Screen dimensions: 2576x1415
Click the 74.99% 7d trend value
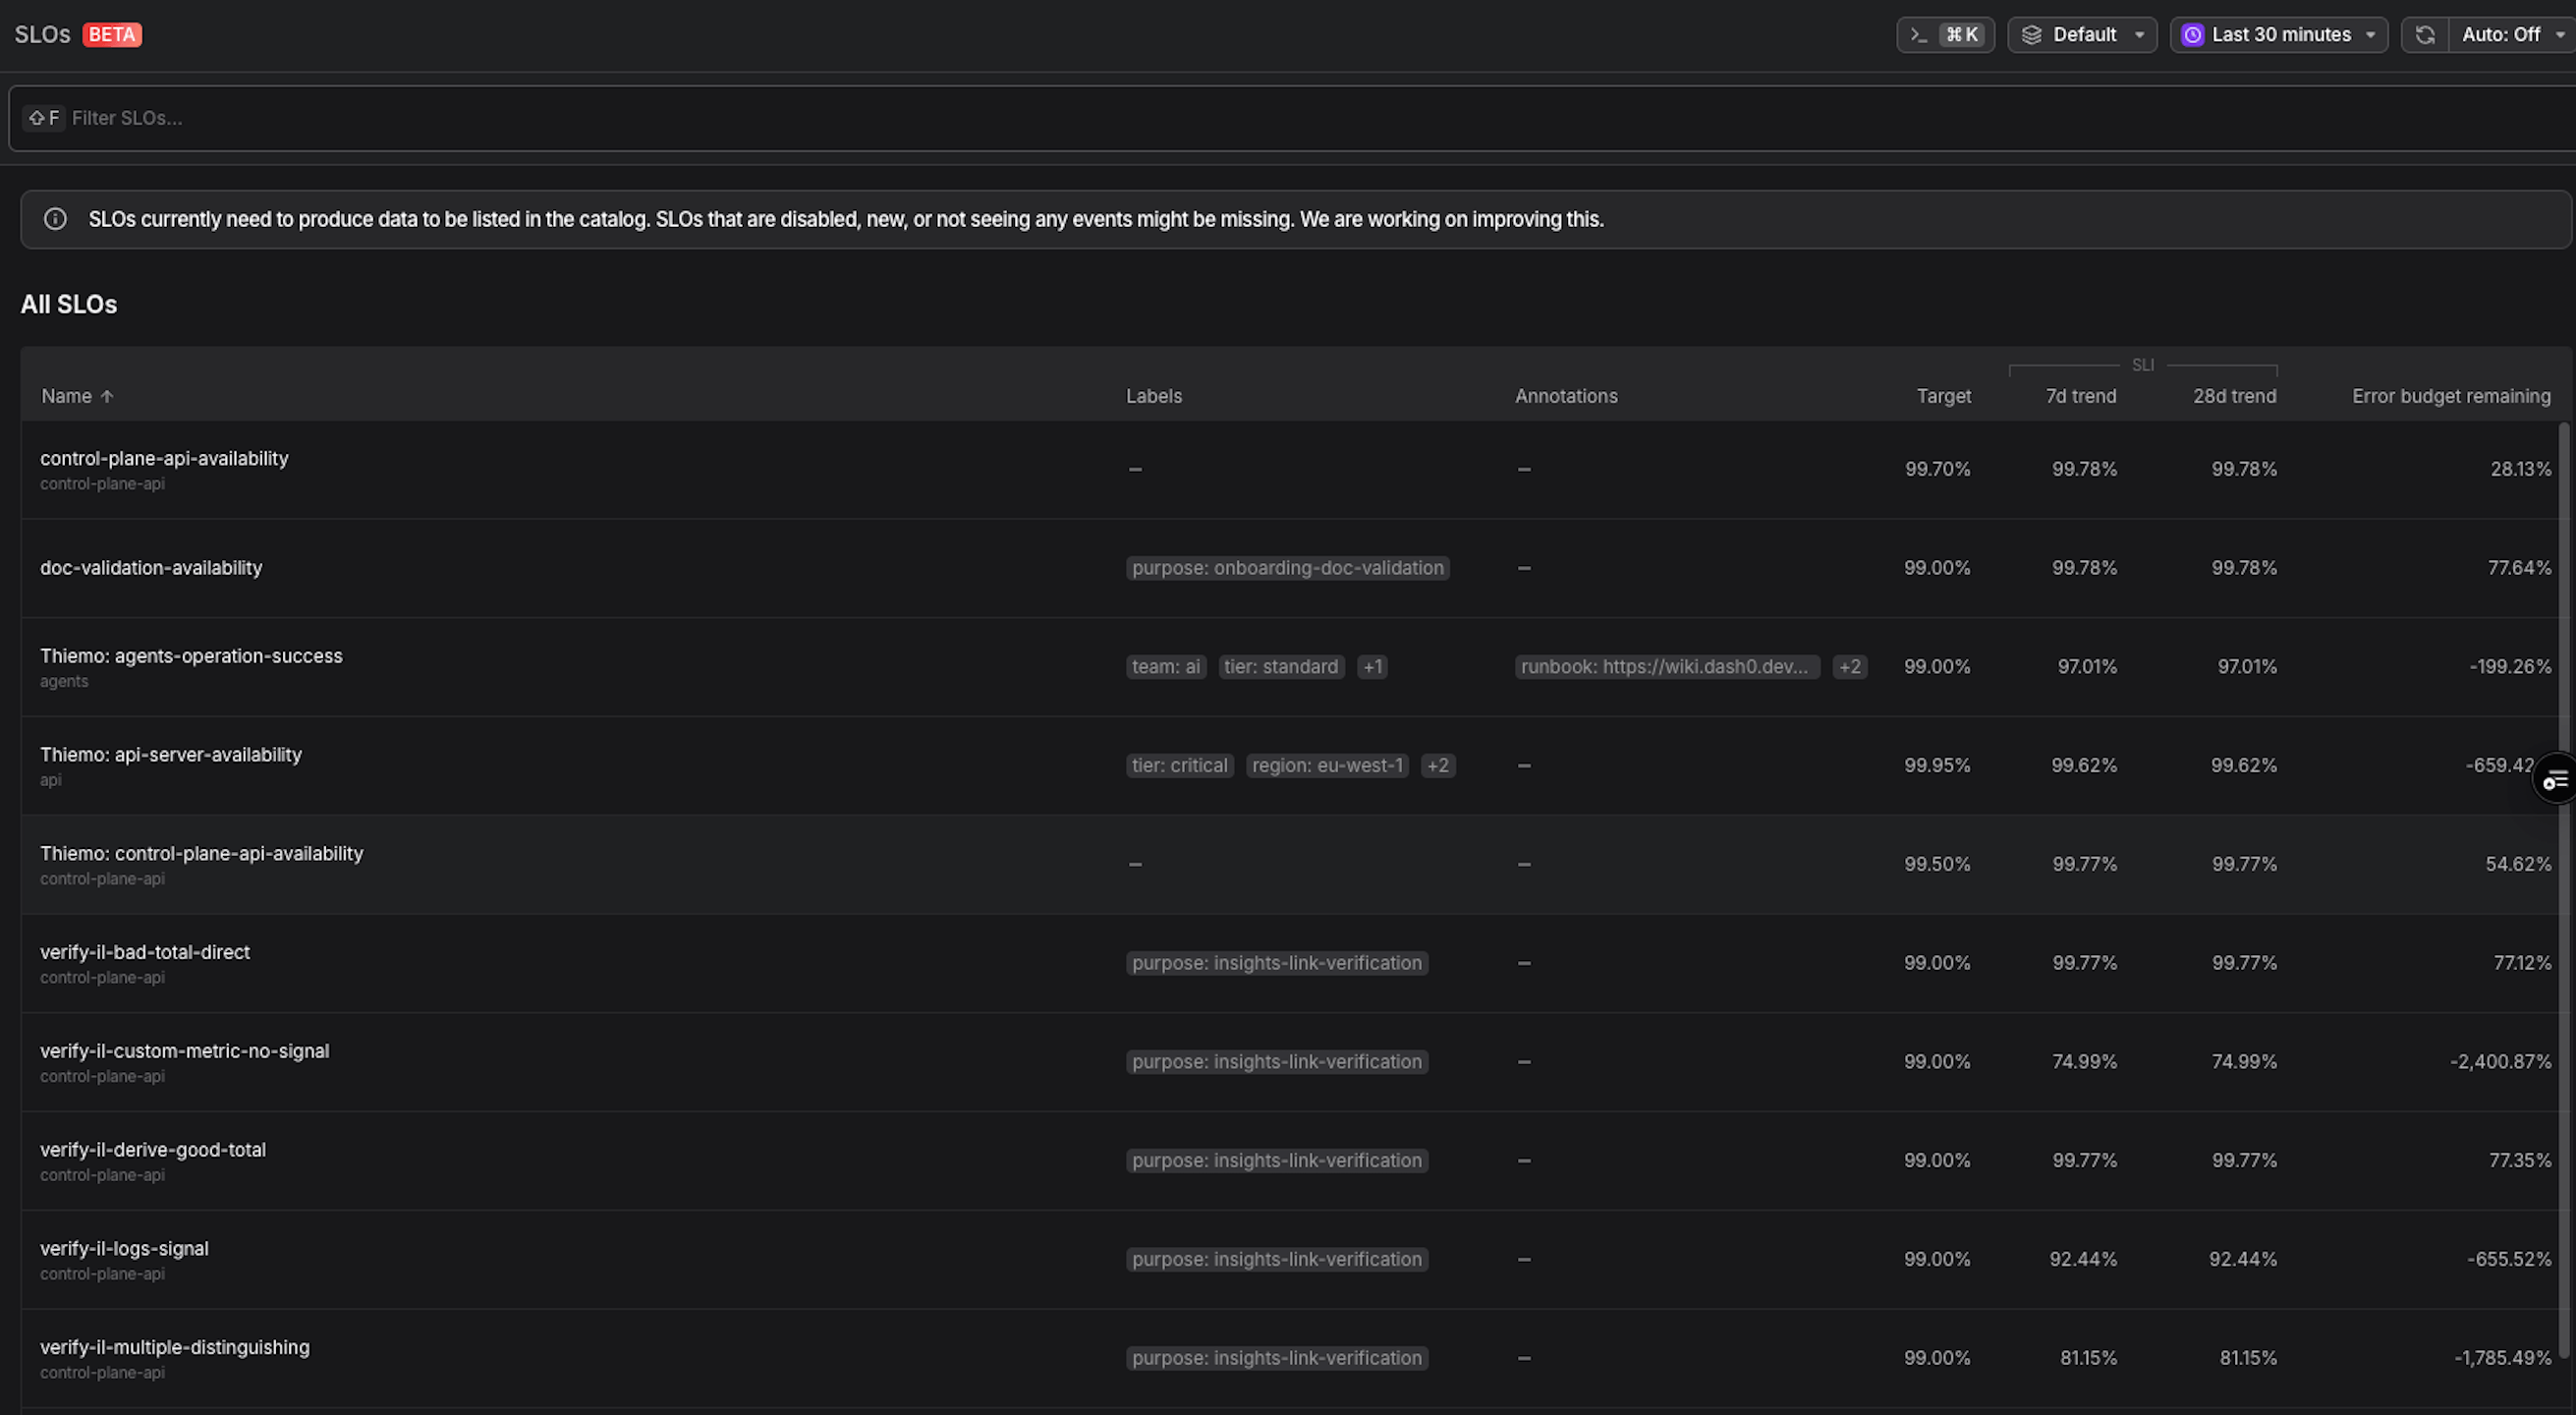(x=2084, y=1062)
